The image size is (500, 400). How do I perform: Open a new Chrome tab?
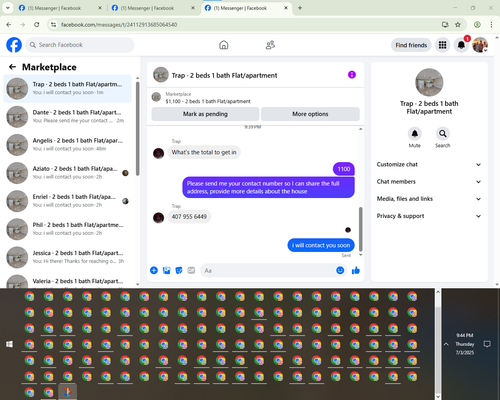pos(300,8)
